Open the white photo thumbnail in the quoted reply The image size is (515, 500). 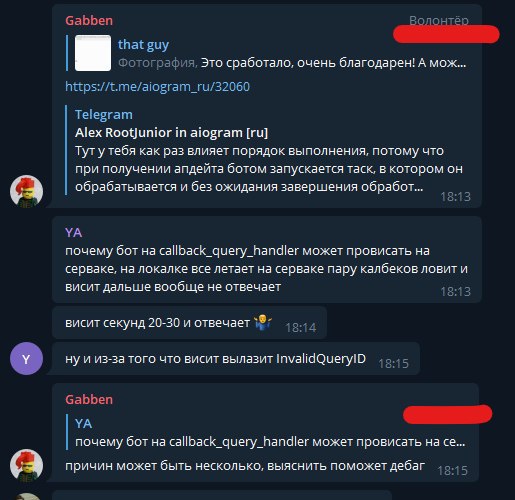click(93, 53)
